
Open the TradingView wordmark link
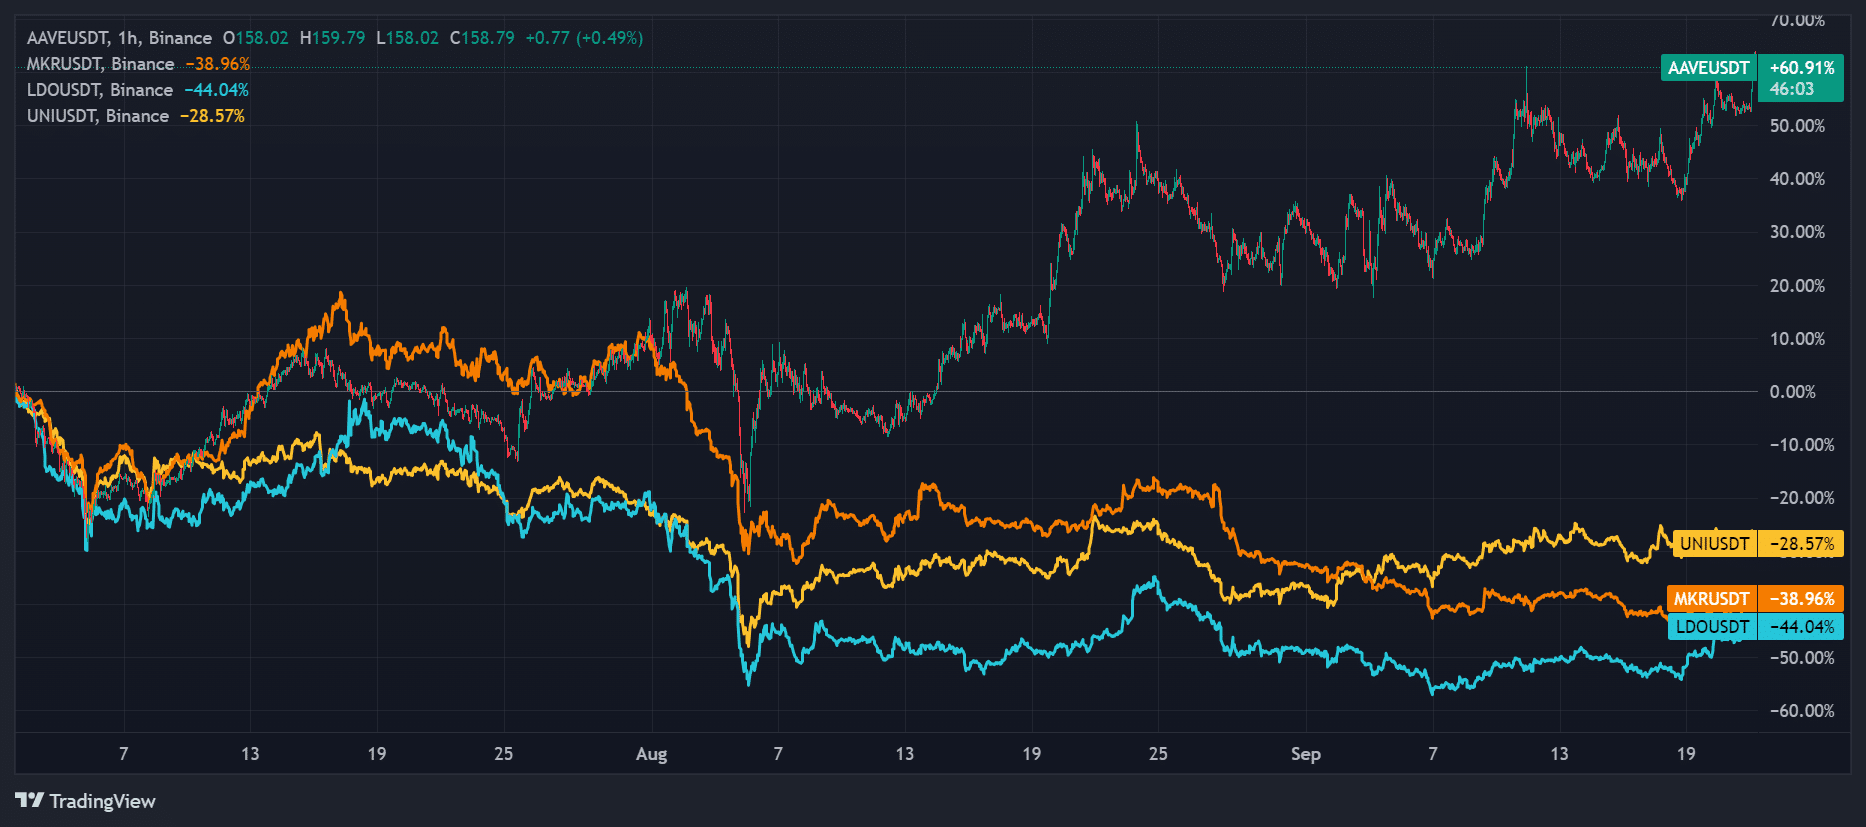point(102,801)
